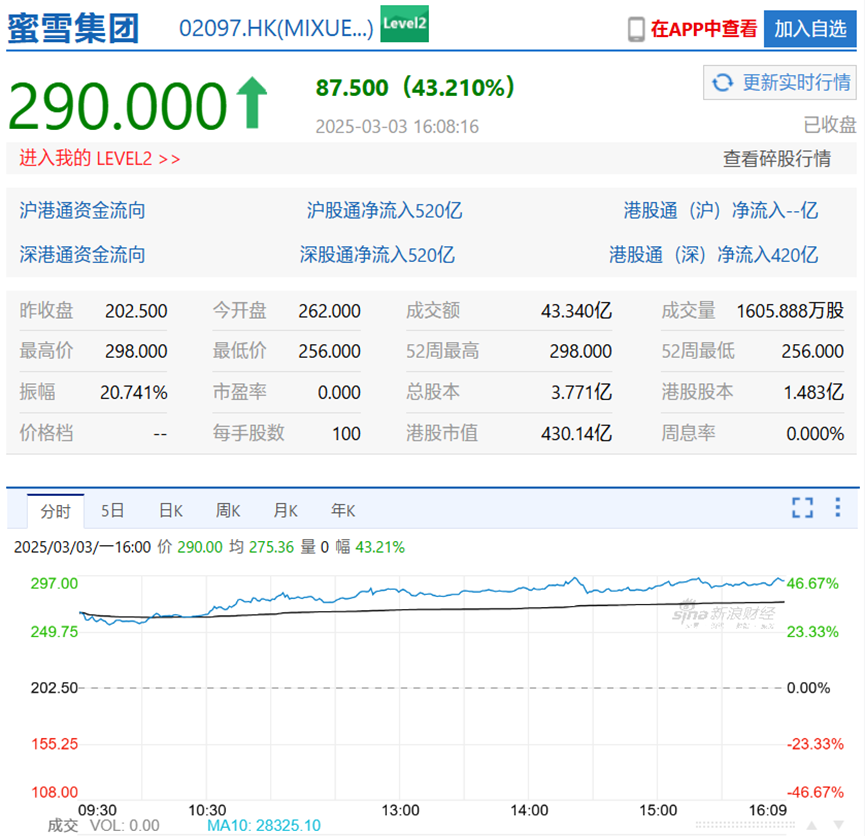Open 进入我的 LEVEL2 >> link
The height and width of the screenshot is (836, 865).
(x=100, y=158)
